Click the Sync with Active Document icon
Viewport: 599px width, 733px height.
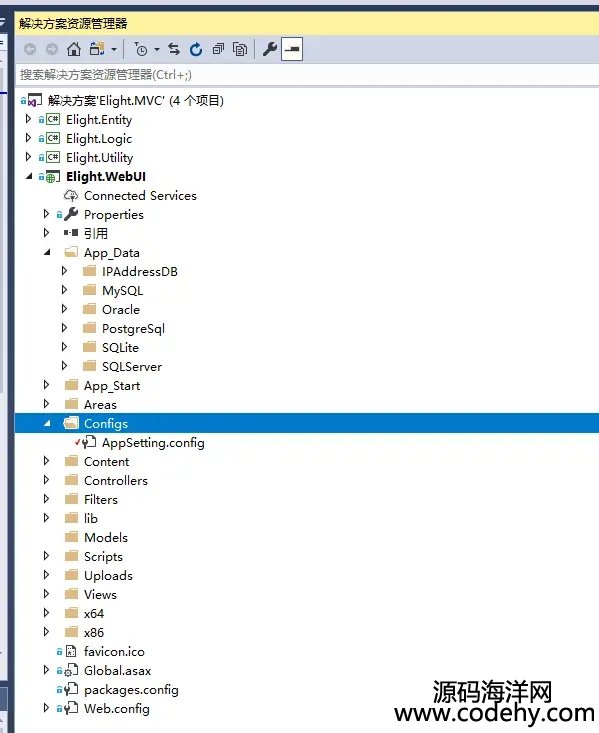(174, 49)
